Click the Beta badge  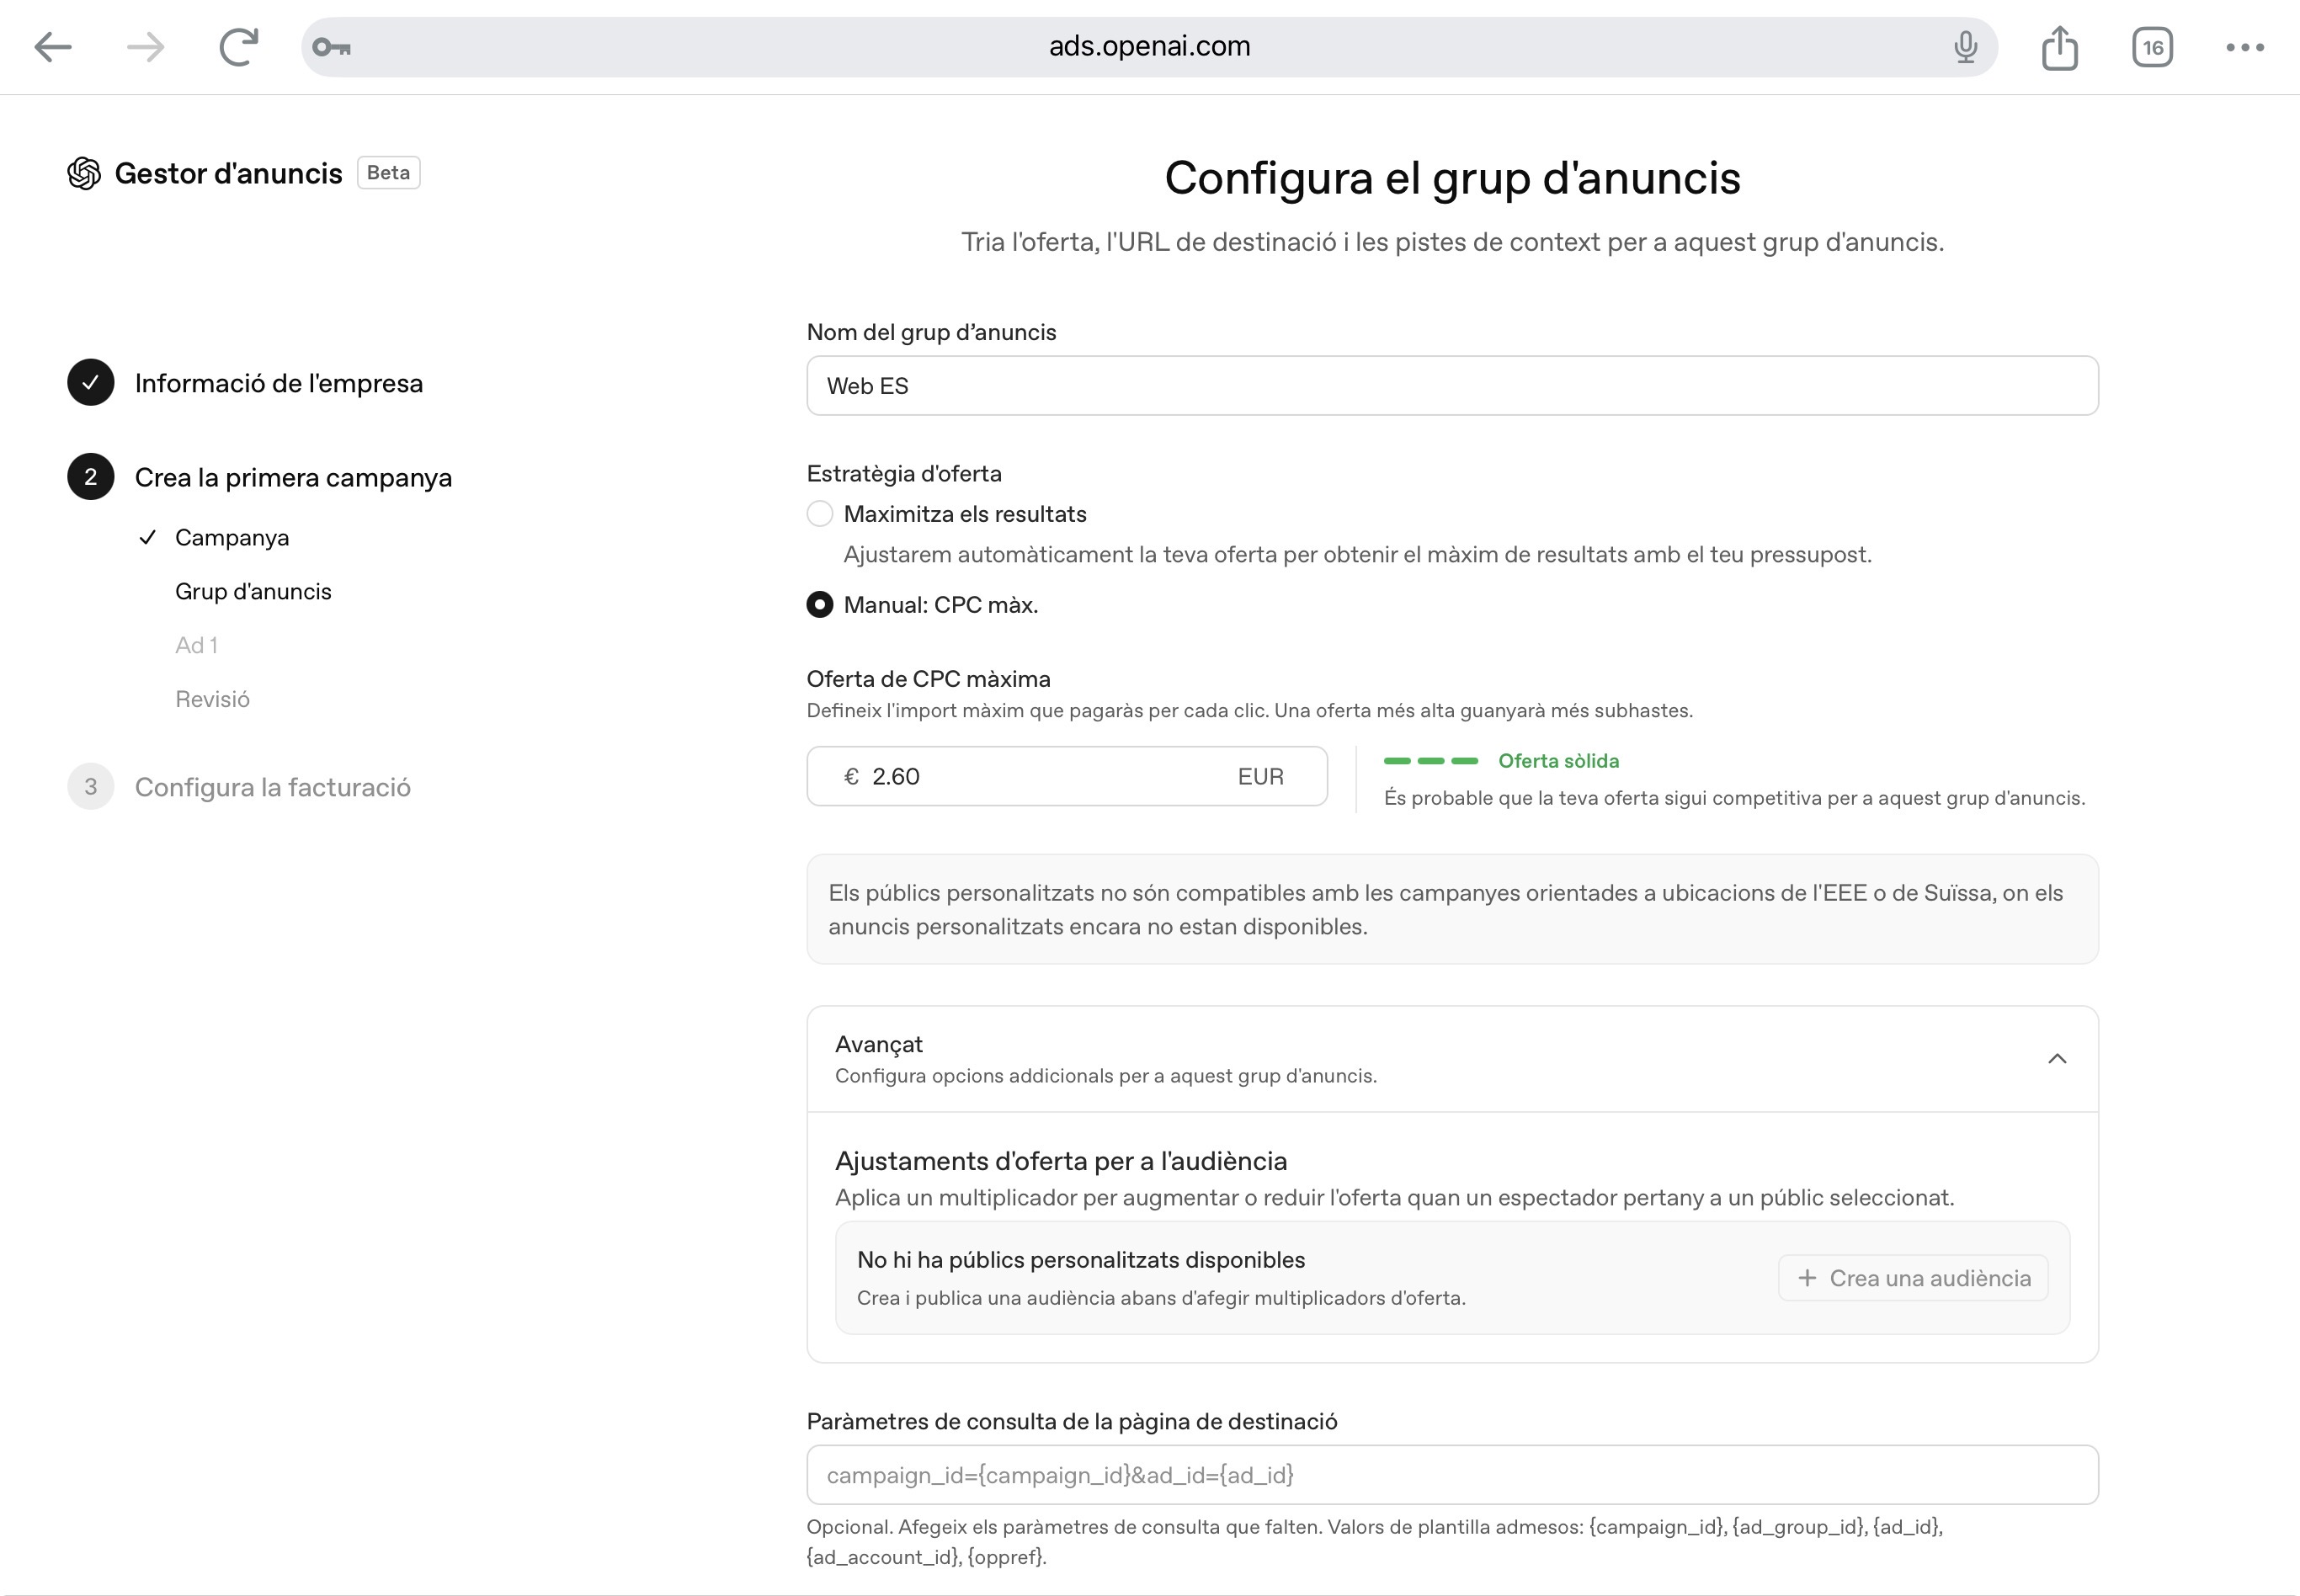(388, 173)
